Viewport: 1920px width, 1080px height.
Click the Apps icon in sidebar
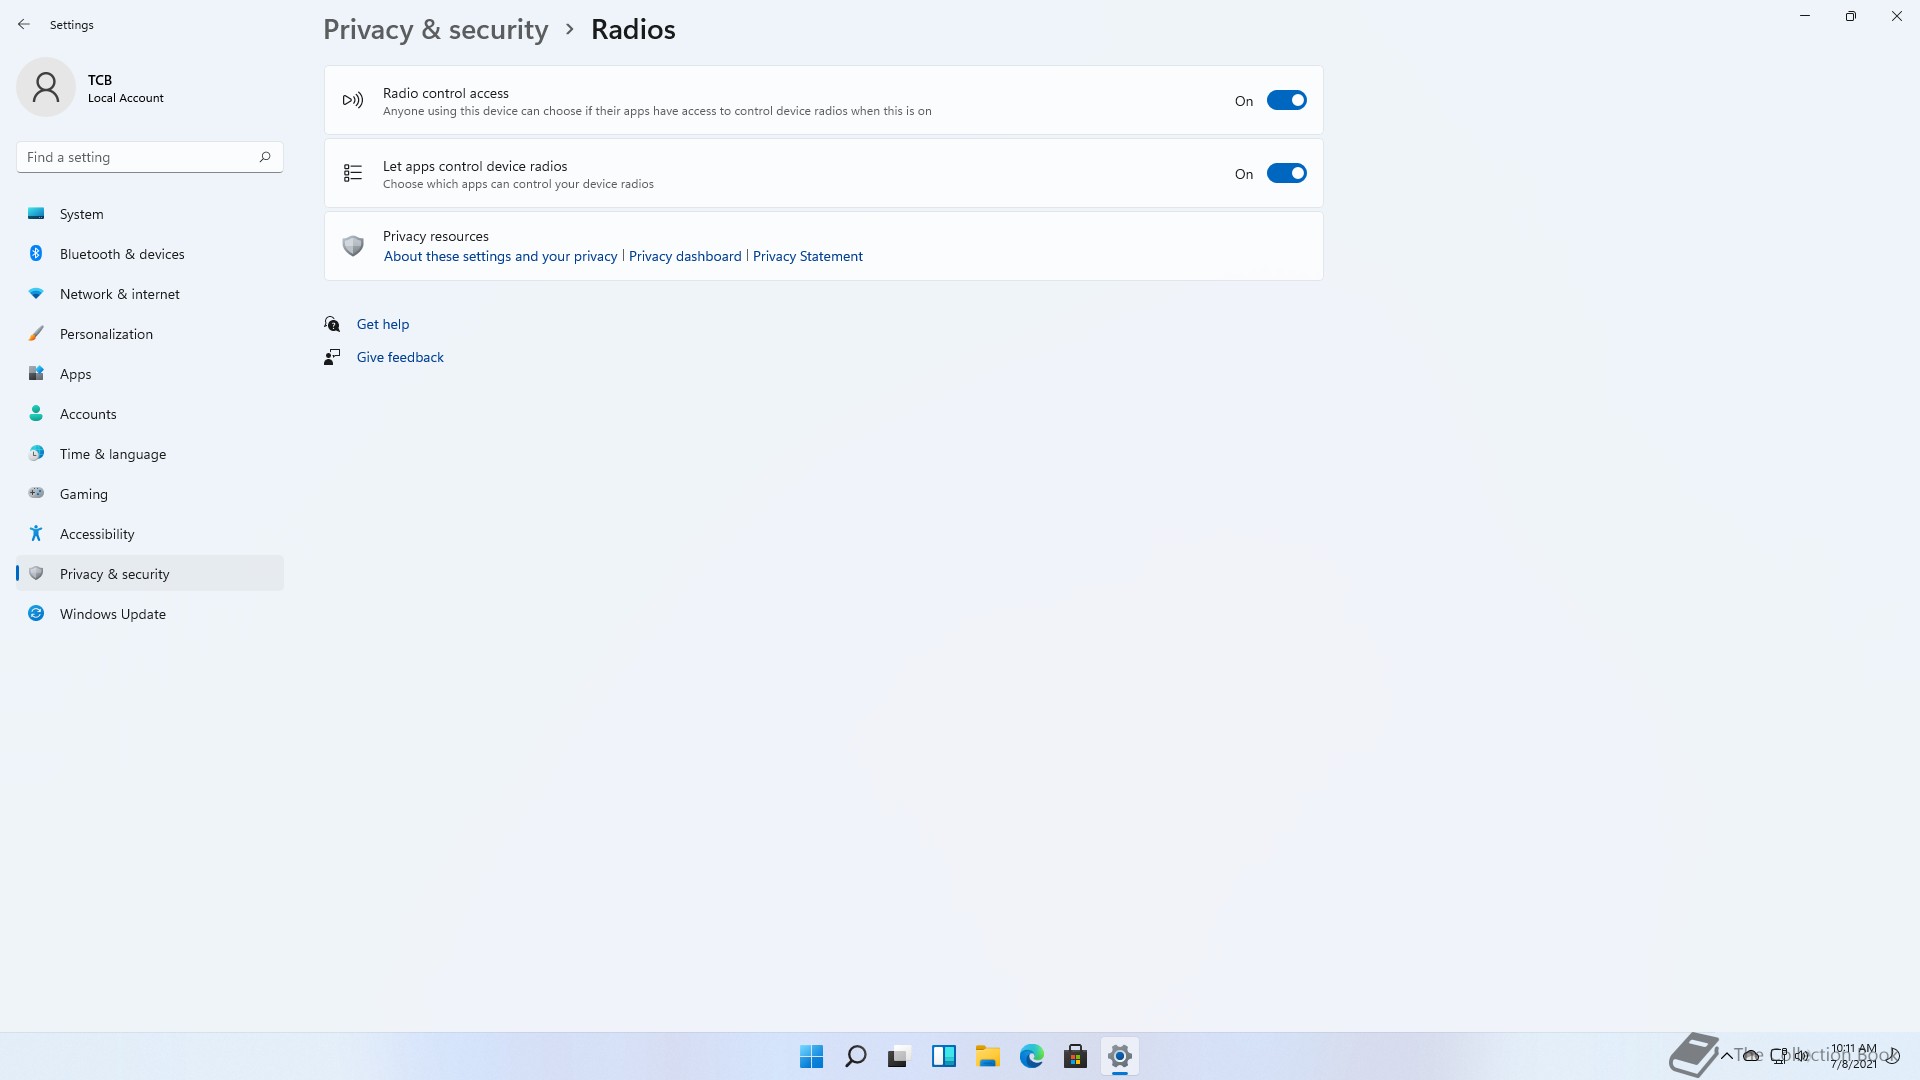[36, 373]
